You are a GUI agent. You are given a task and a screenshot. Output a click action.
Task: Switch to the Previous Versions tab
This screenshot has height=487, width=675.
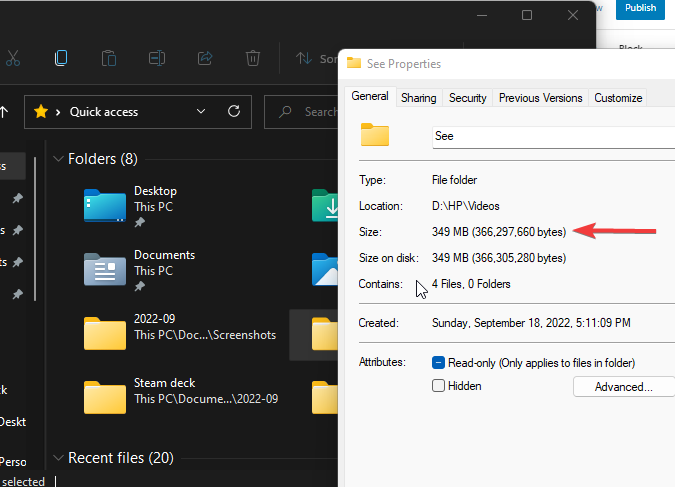point(540,98)
